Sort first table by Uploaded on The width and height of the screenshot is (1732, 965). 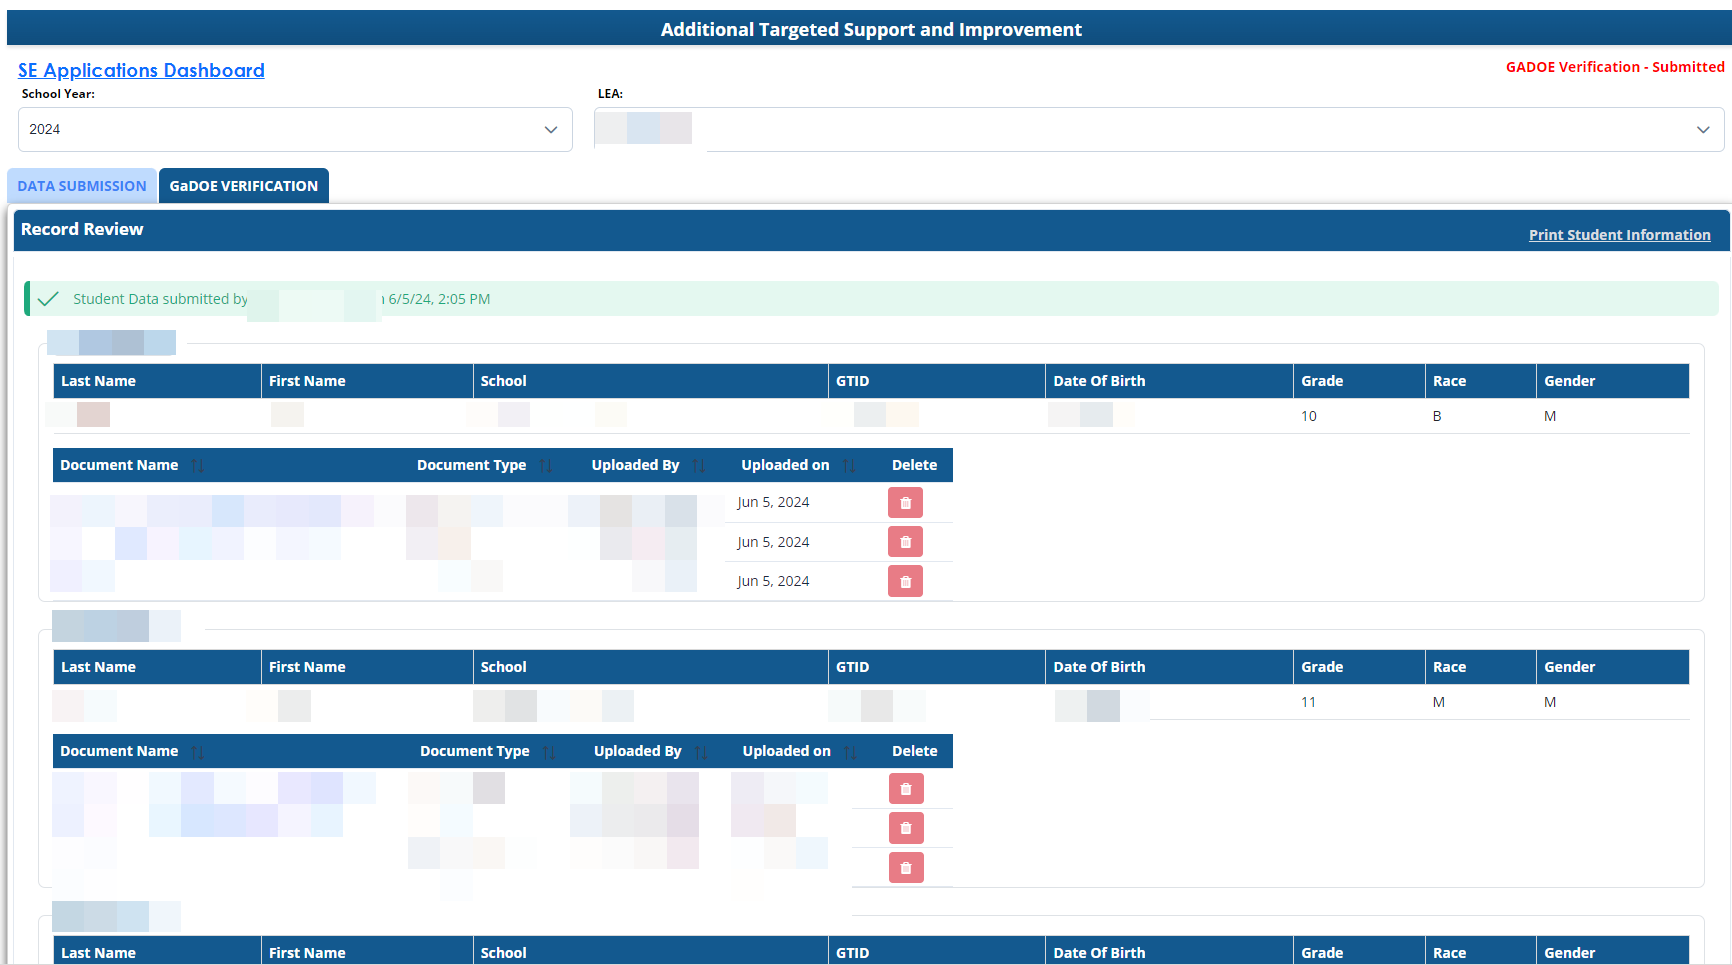coord(849,466)
